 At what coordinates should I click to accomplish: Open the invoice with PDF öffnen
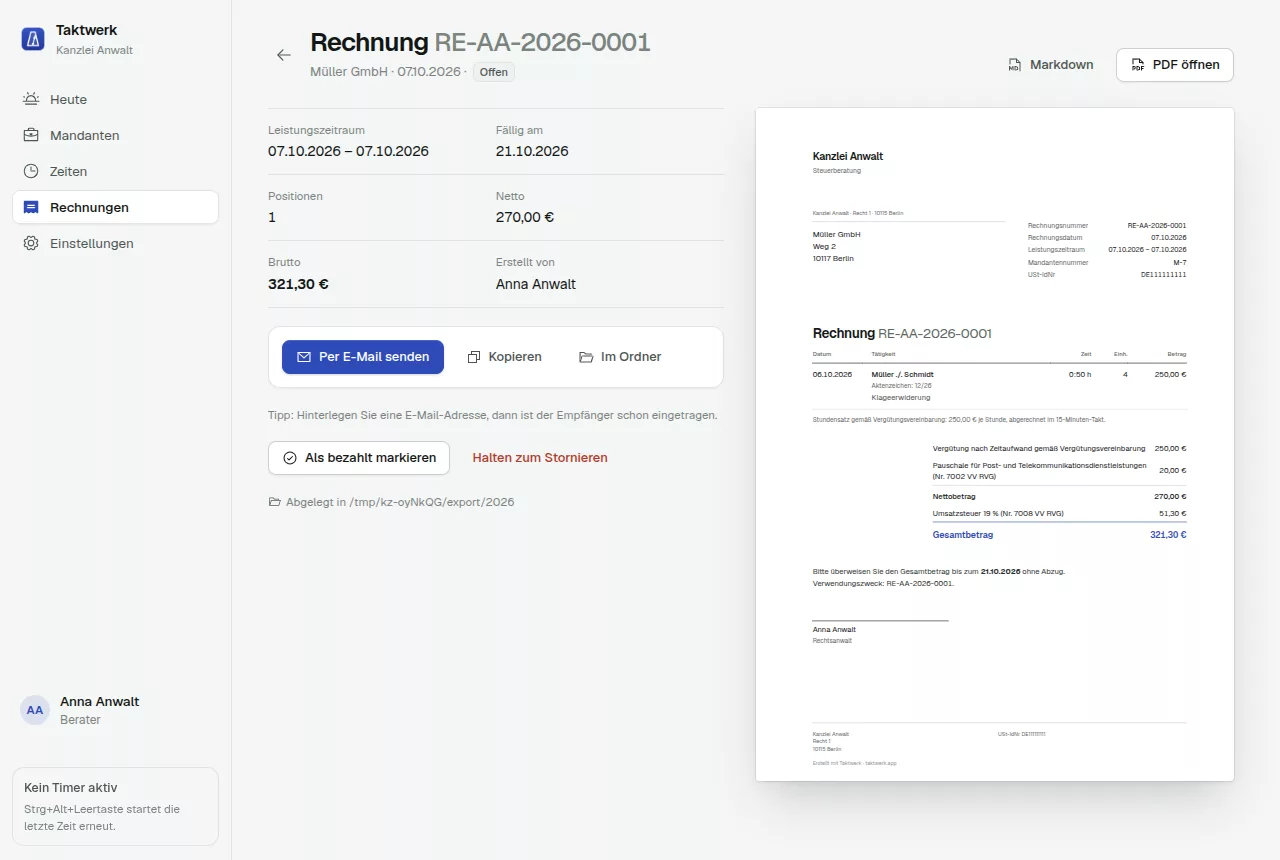[1175, 65]
